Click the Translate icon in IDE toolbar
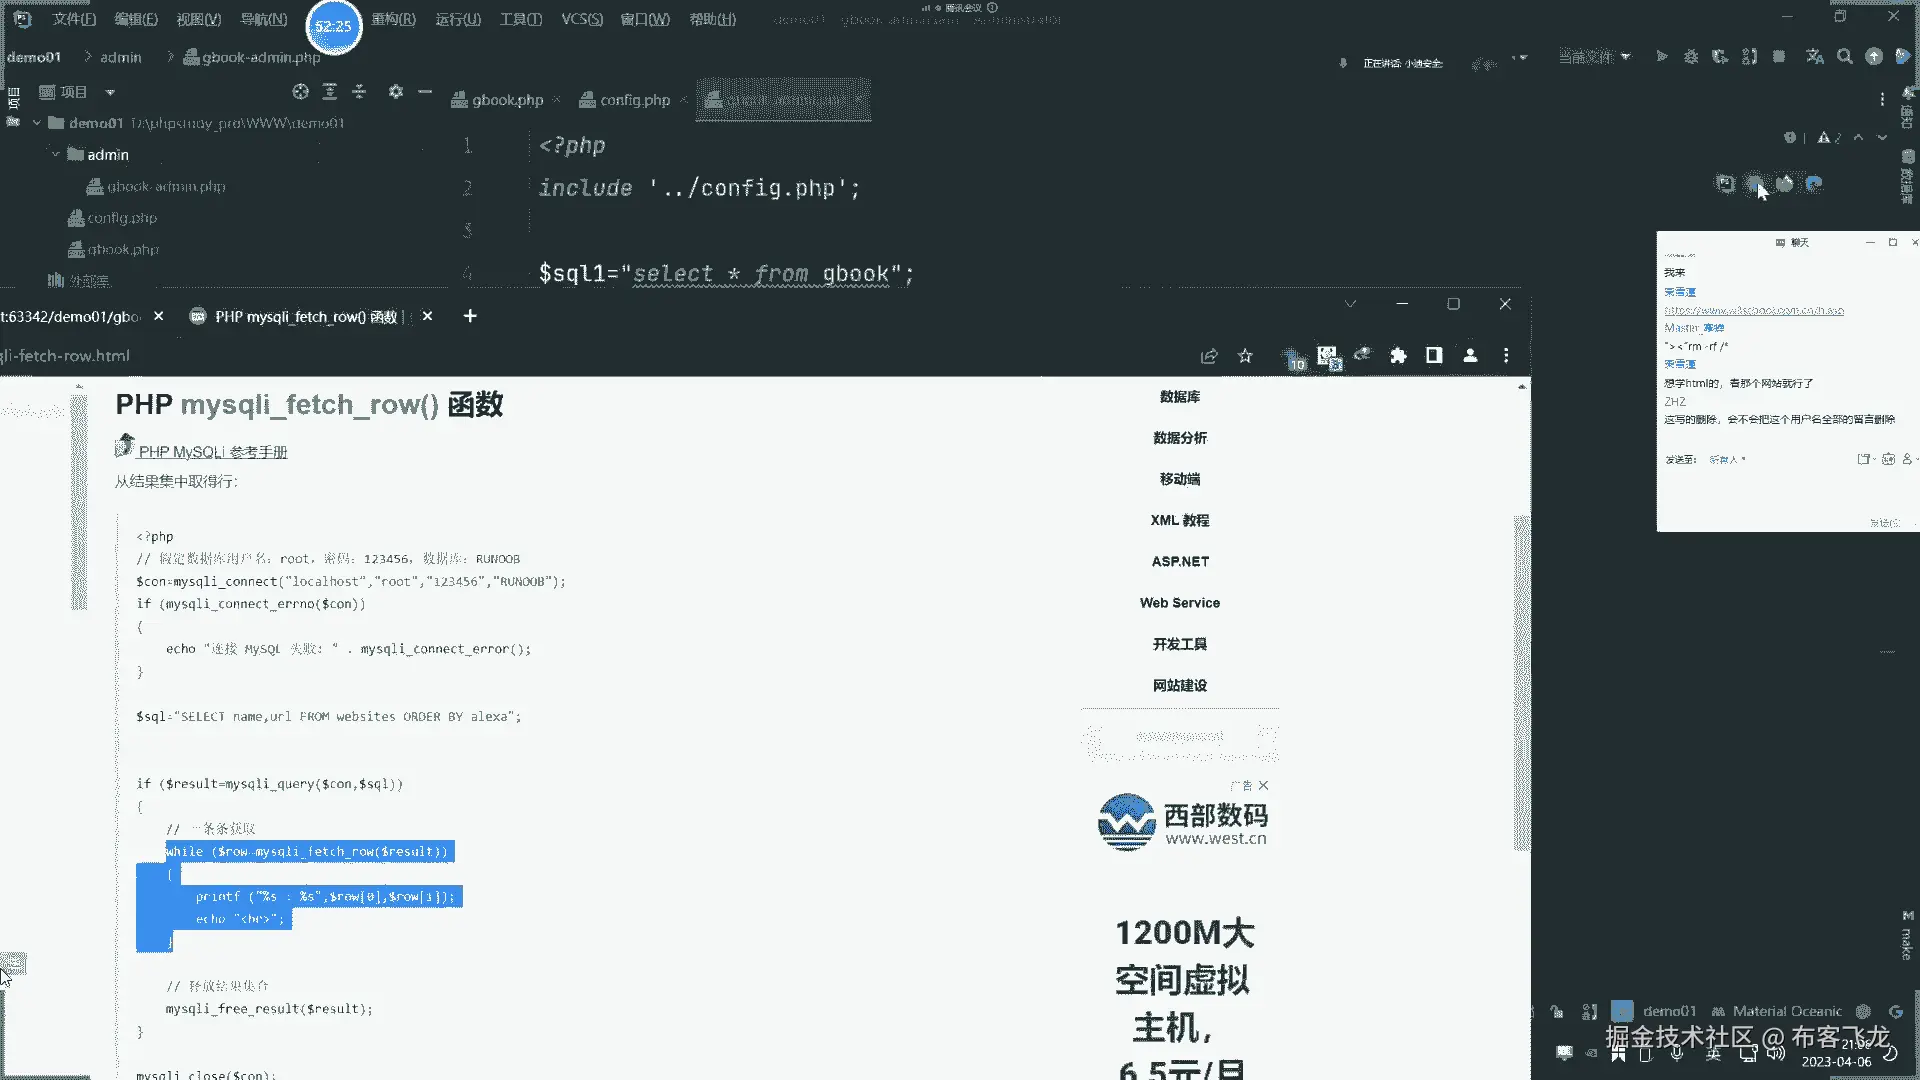The width and height of the screenshot is (1920, 1080). pos(1815,57)
